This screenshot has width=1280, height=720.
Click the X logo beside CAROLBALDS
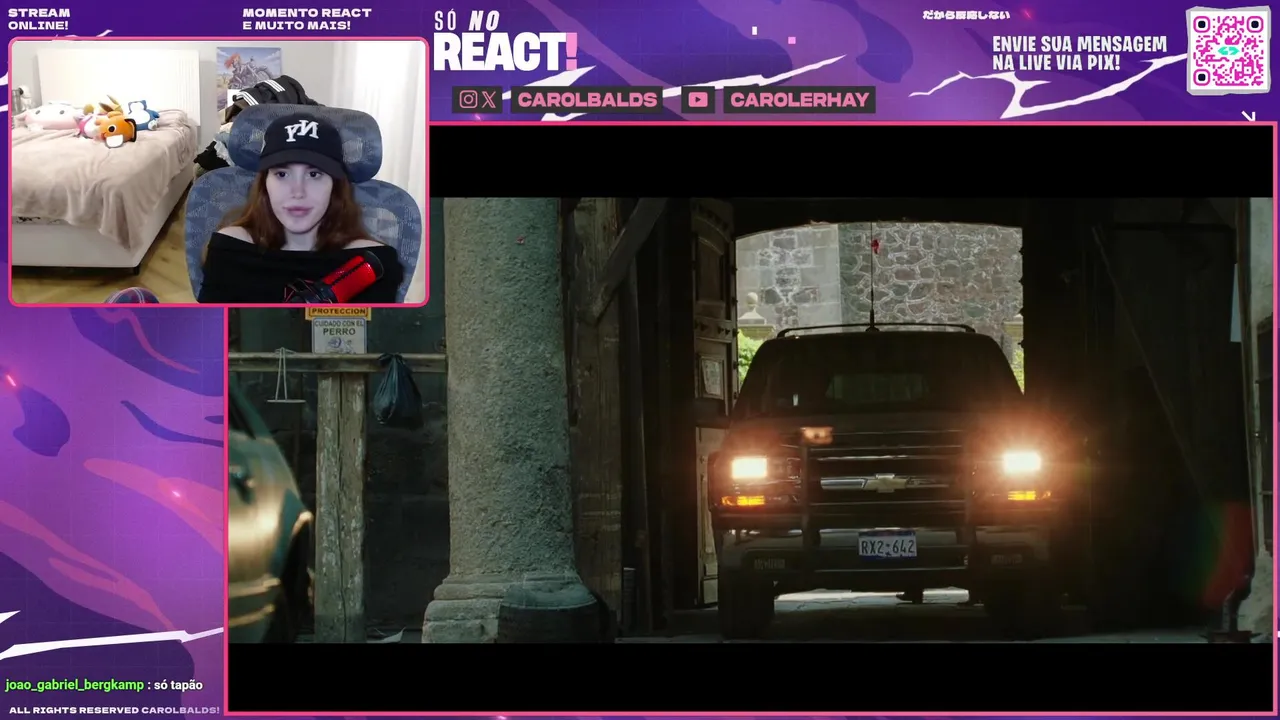tap(489, 99)
